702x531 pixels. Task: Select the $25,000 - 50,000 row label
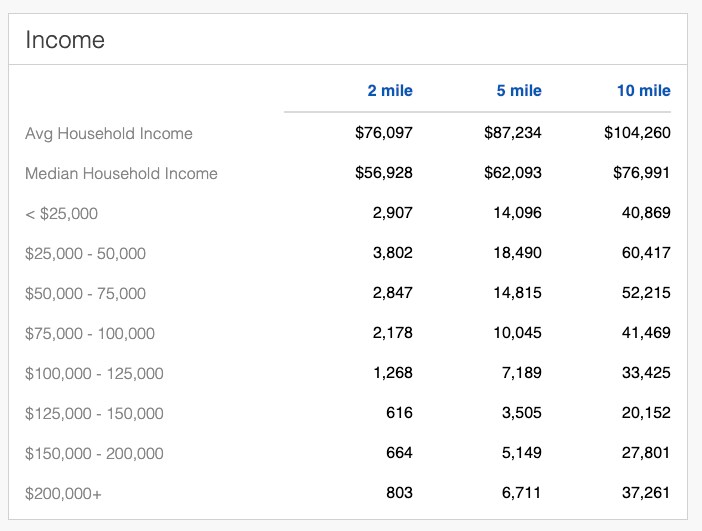pos(85,253)
